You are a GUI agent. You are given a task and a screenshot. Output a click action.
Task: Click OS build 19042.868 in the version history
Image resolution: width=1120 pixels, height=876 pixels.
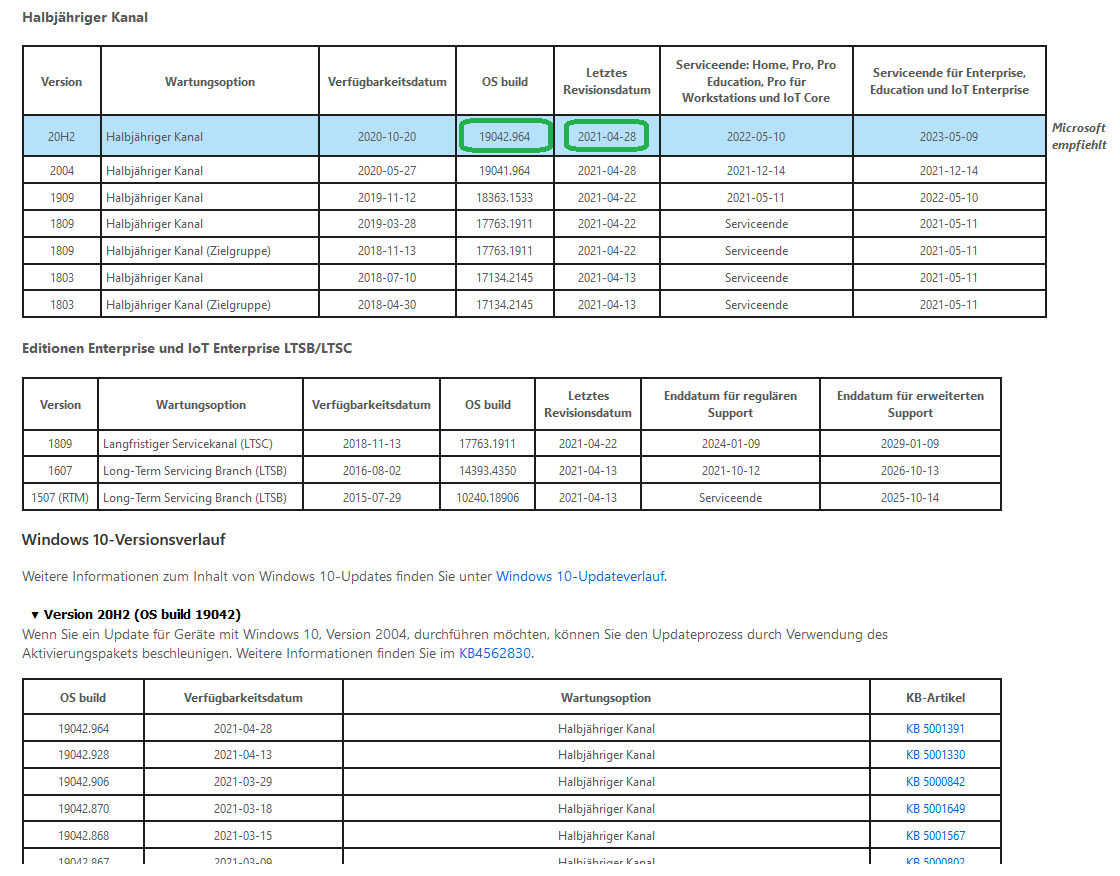coord(84,835)
